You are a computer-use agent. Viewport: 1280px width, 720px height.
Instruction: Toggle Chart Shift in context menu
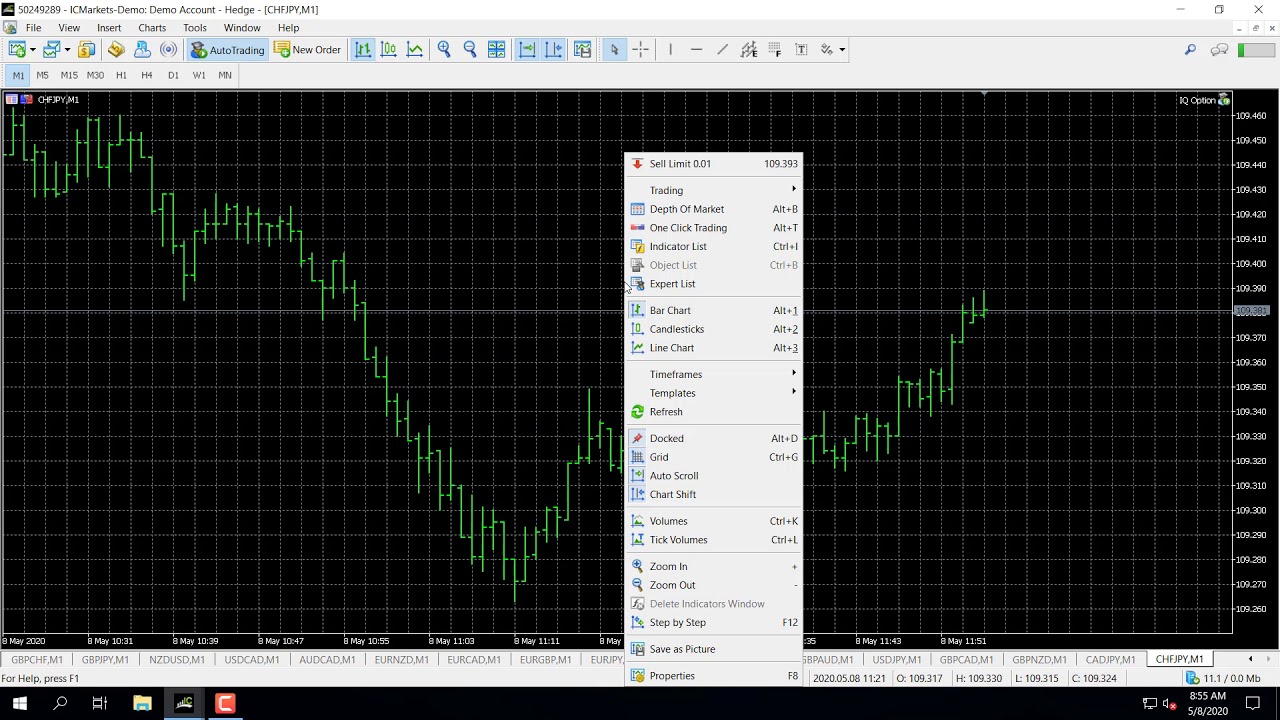click(714, 494)
